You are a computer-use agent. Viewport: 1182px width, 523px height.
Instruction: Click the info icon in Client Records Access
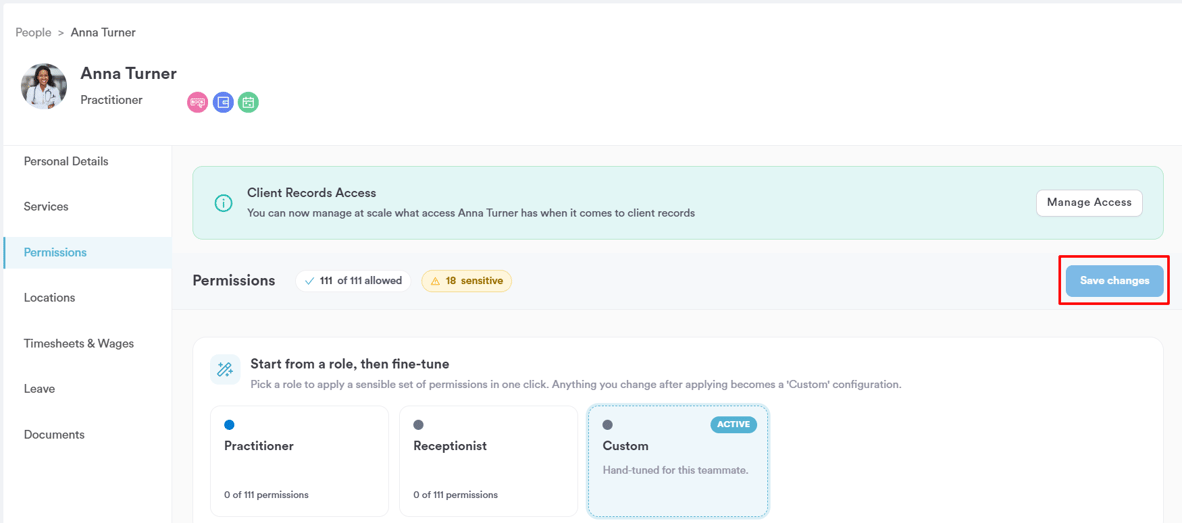click(222, 203)
